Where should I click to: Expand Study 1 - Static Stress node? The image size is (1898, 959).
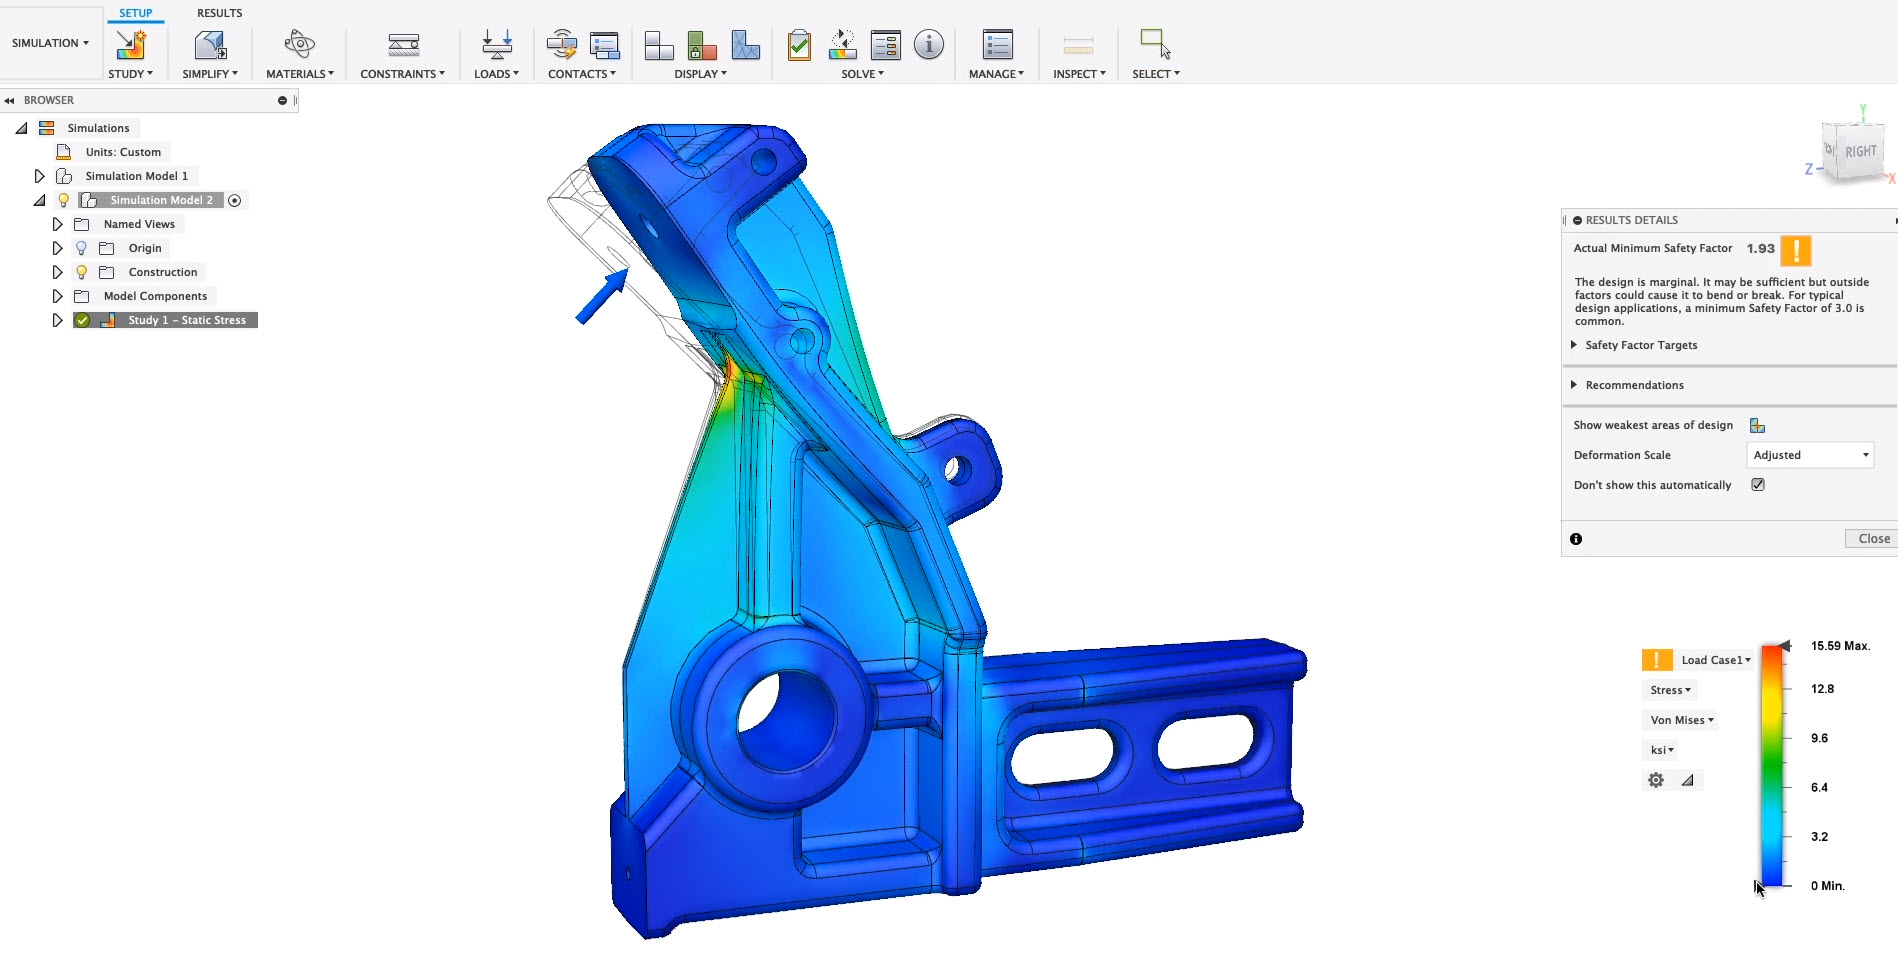pos(57,320)
